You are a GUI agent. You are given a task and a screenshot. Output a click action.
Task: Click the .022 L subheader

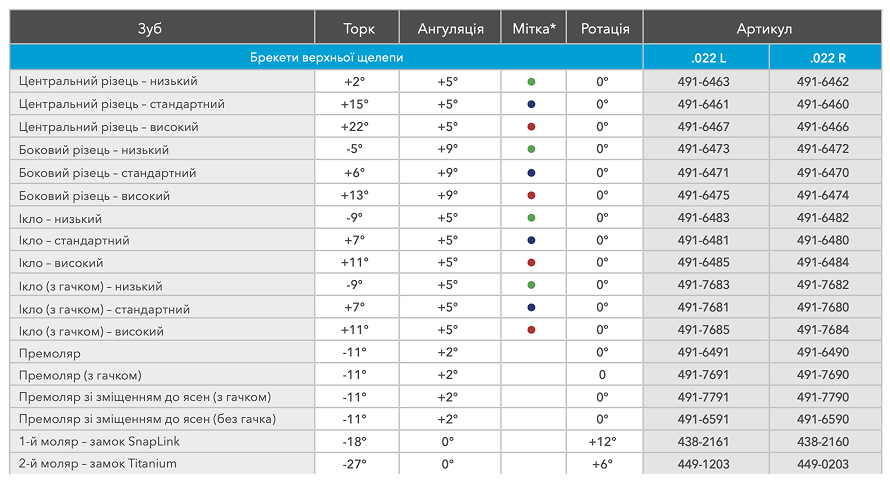pos(707,58)
